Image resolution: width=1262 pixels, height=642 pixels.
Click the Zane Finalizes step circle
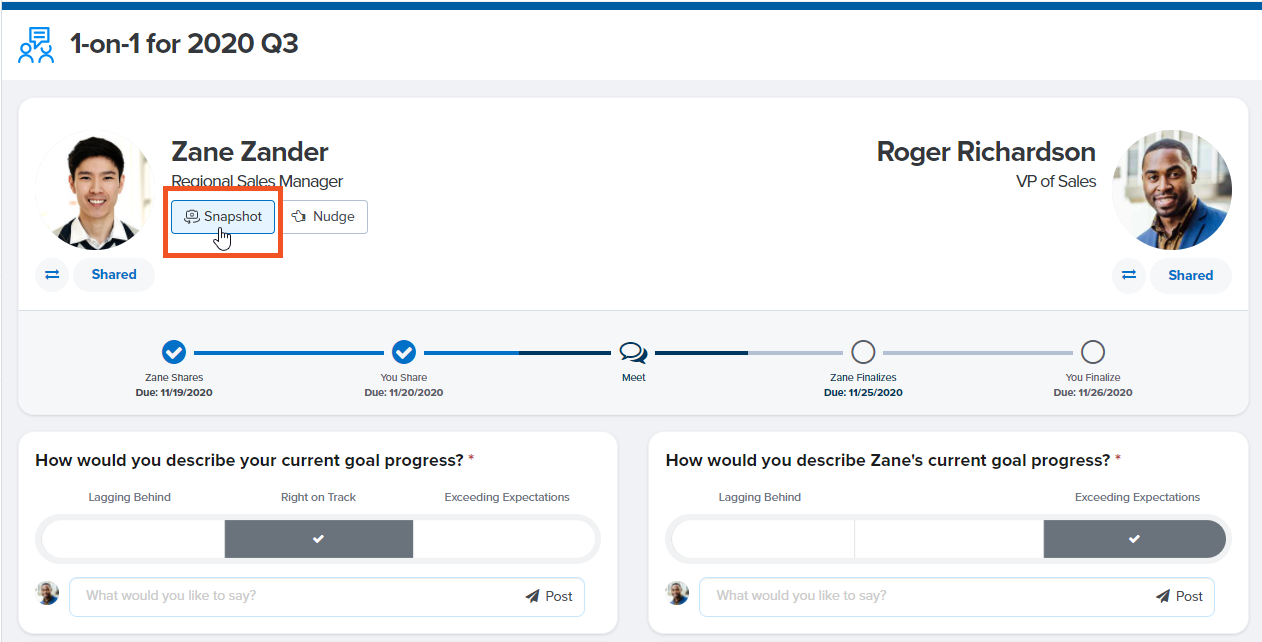click(863, 352)
